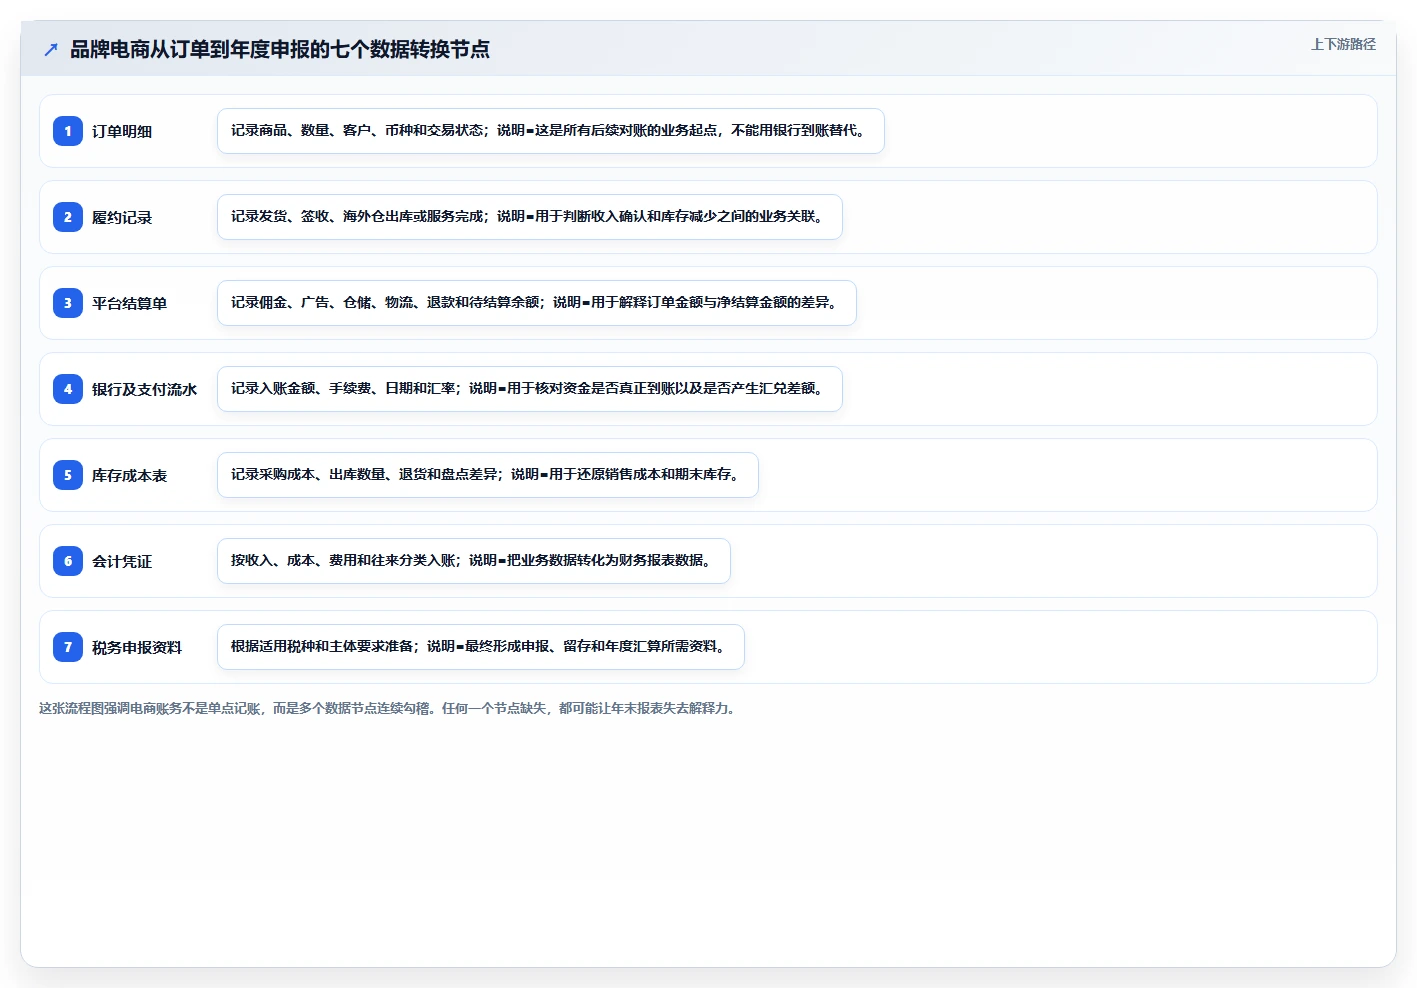This screenshot has height=988, width=1417.
Task: Select the 库存成本表 node label
Action: 130,475
